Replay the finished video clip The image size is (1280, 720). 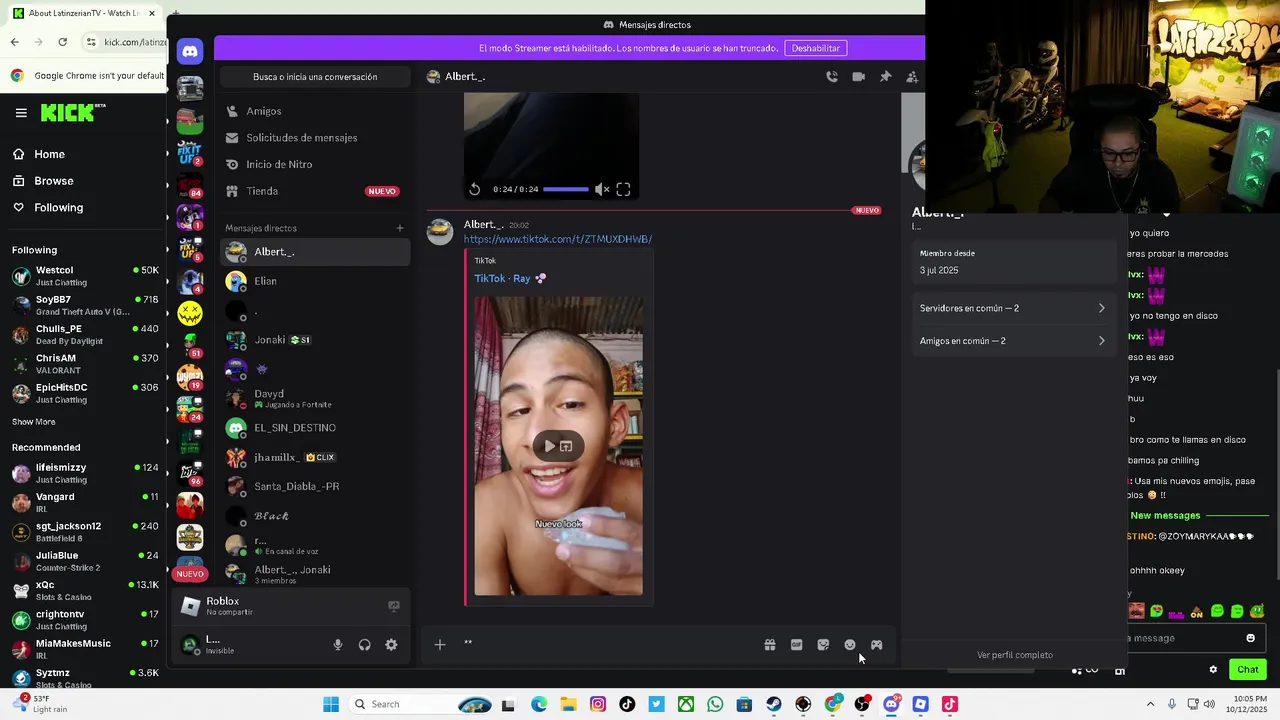[475, 189]
